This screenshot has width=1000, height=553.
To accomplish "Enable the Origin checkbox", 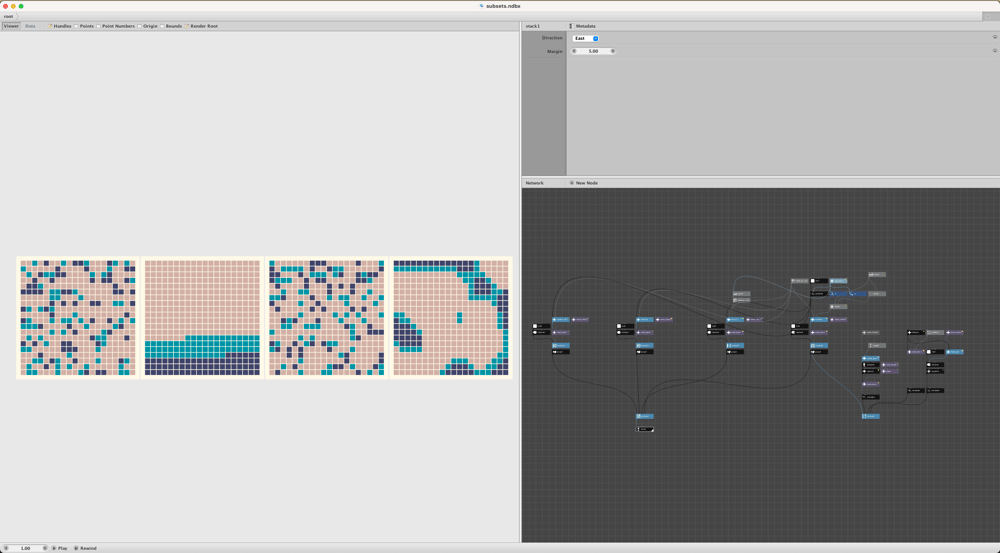I will point(140,26).
